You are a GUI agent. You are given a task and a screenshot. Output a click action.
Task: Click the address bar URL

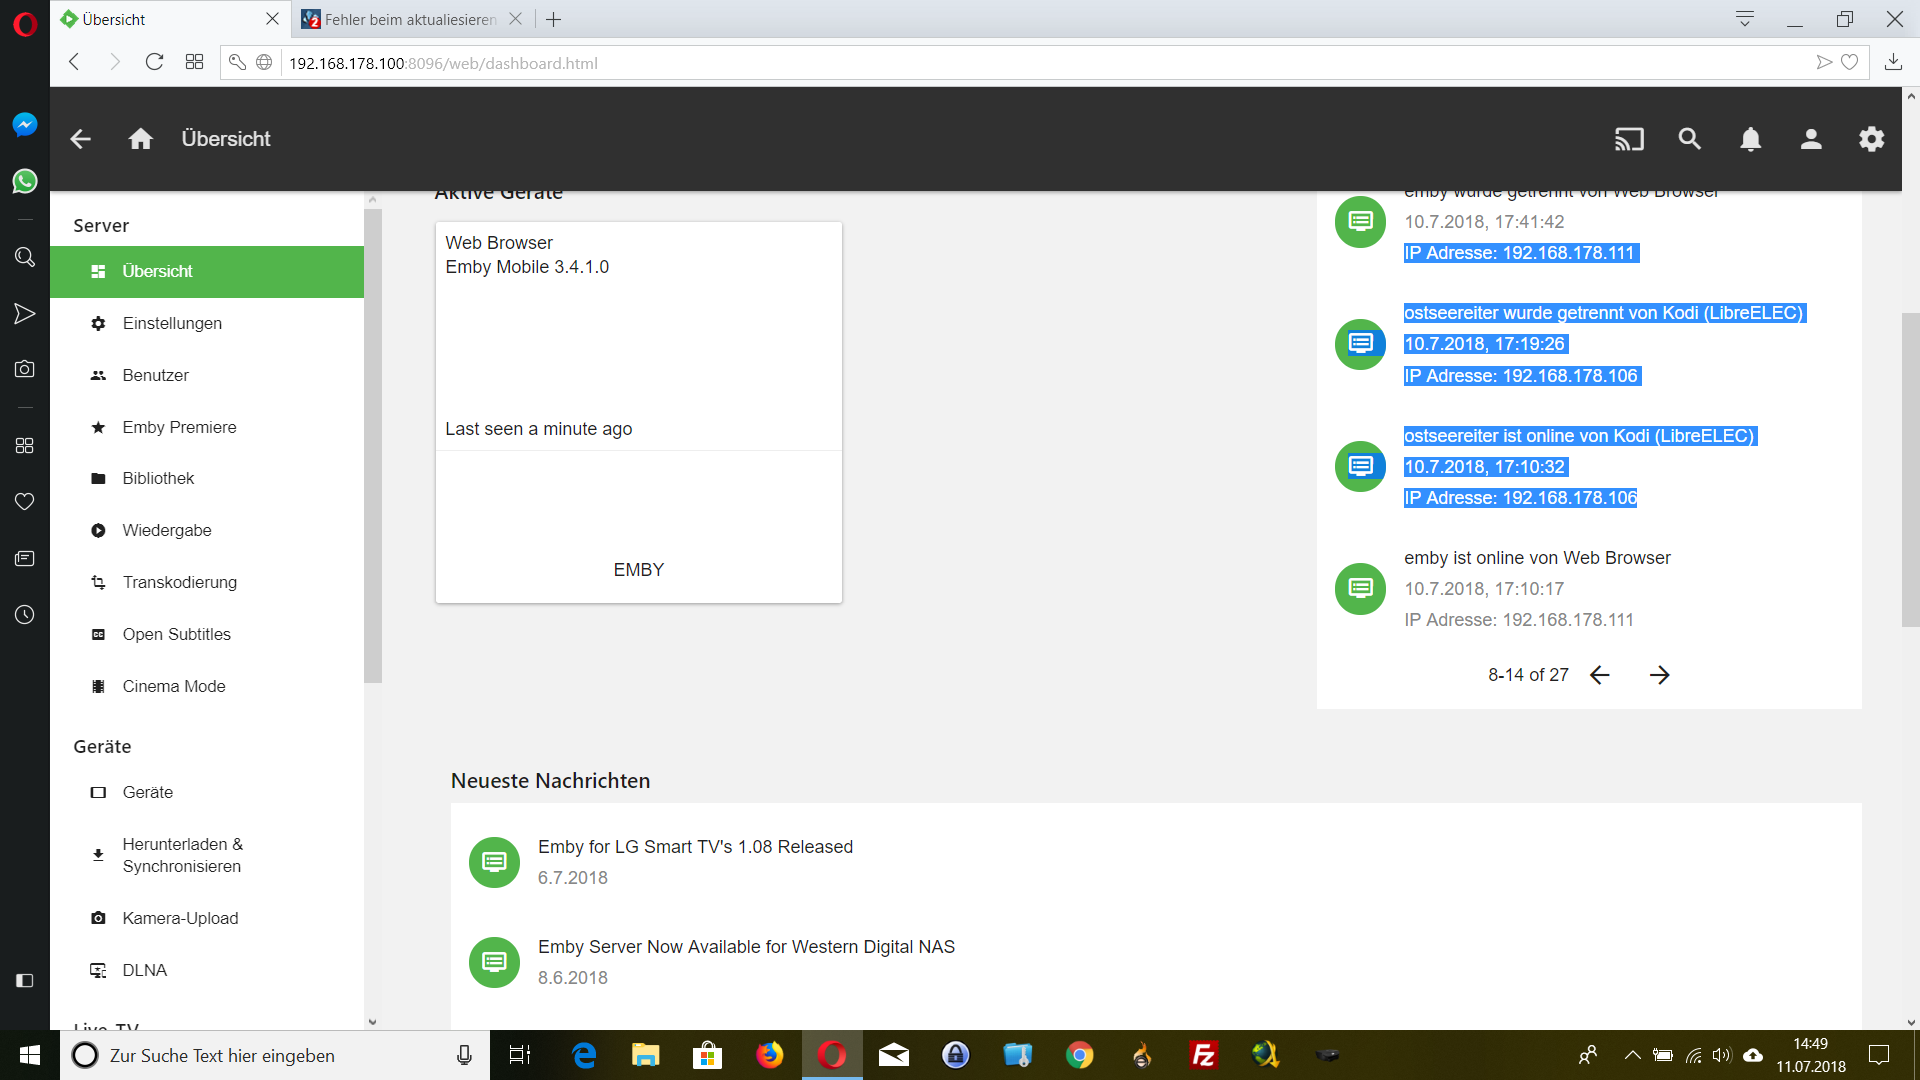(443, 63)
